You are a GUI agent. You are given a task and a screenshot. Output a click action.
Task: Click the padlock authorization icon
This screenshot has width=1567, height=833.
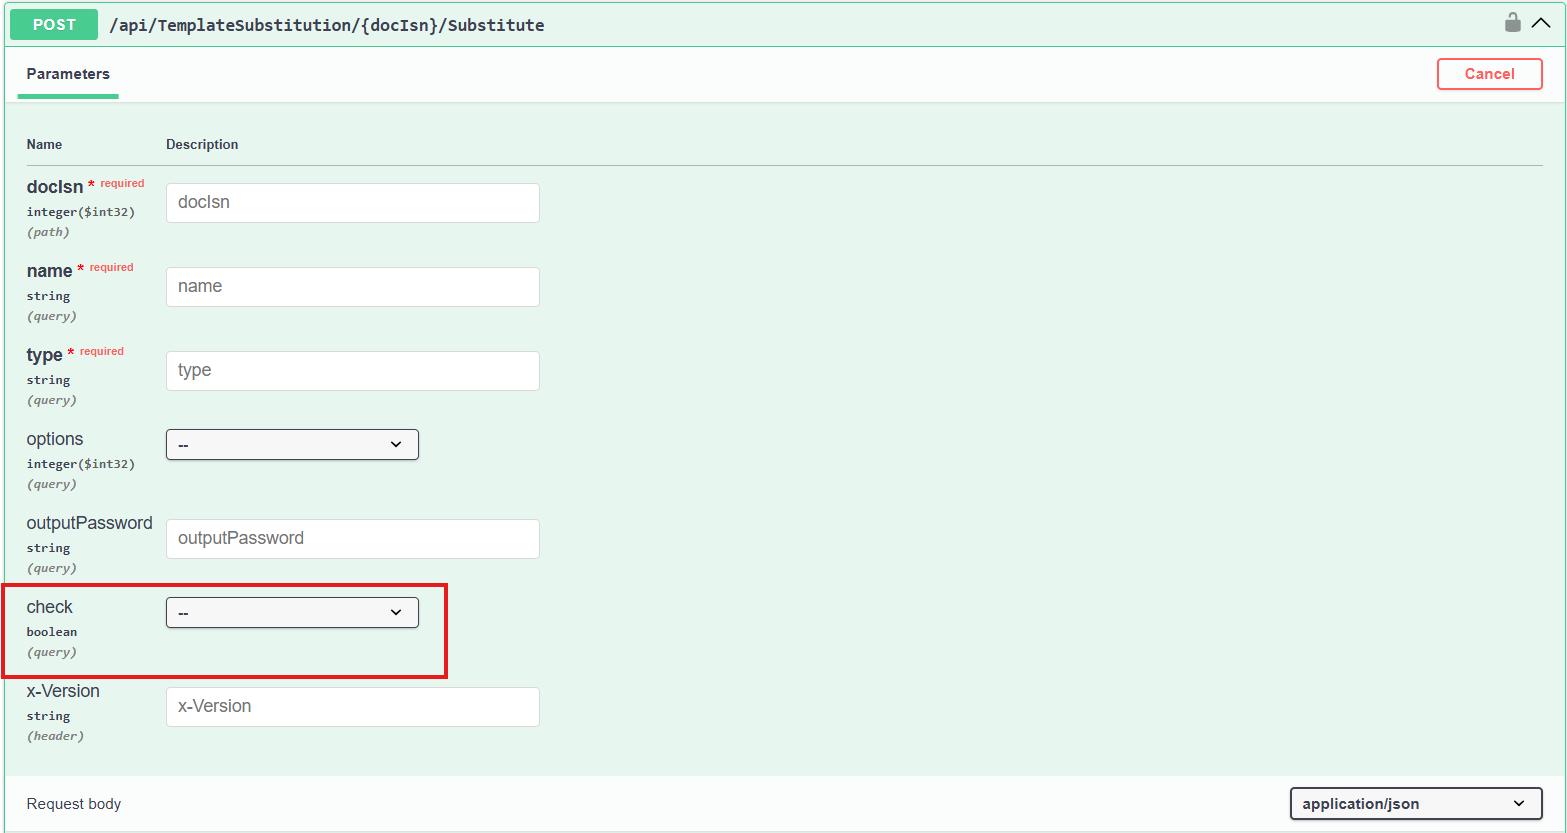(x=1512, y=22)
